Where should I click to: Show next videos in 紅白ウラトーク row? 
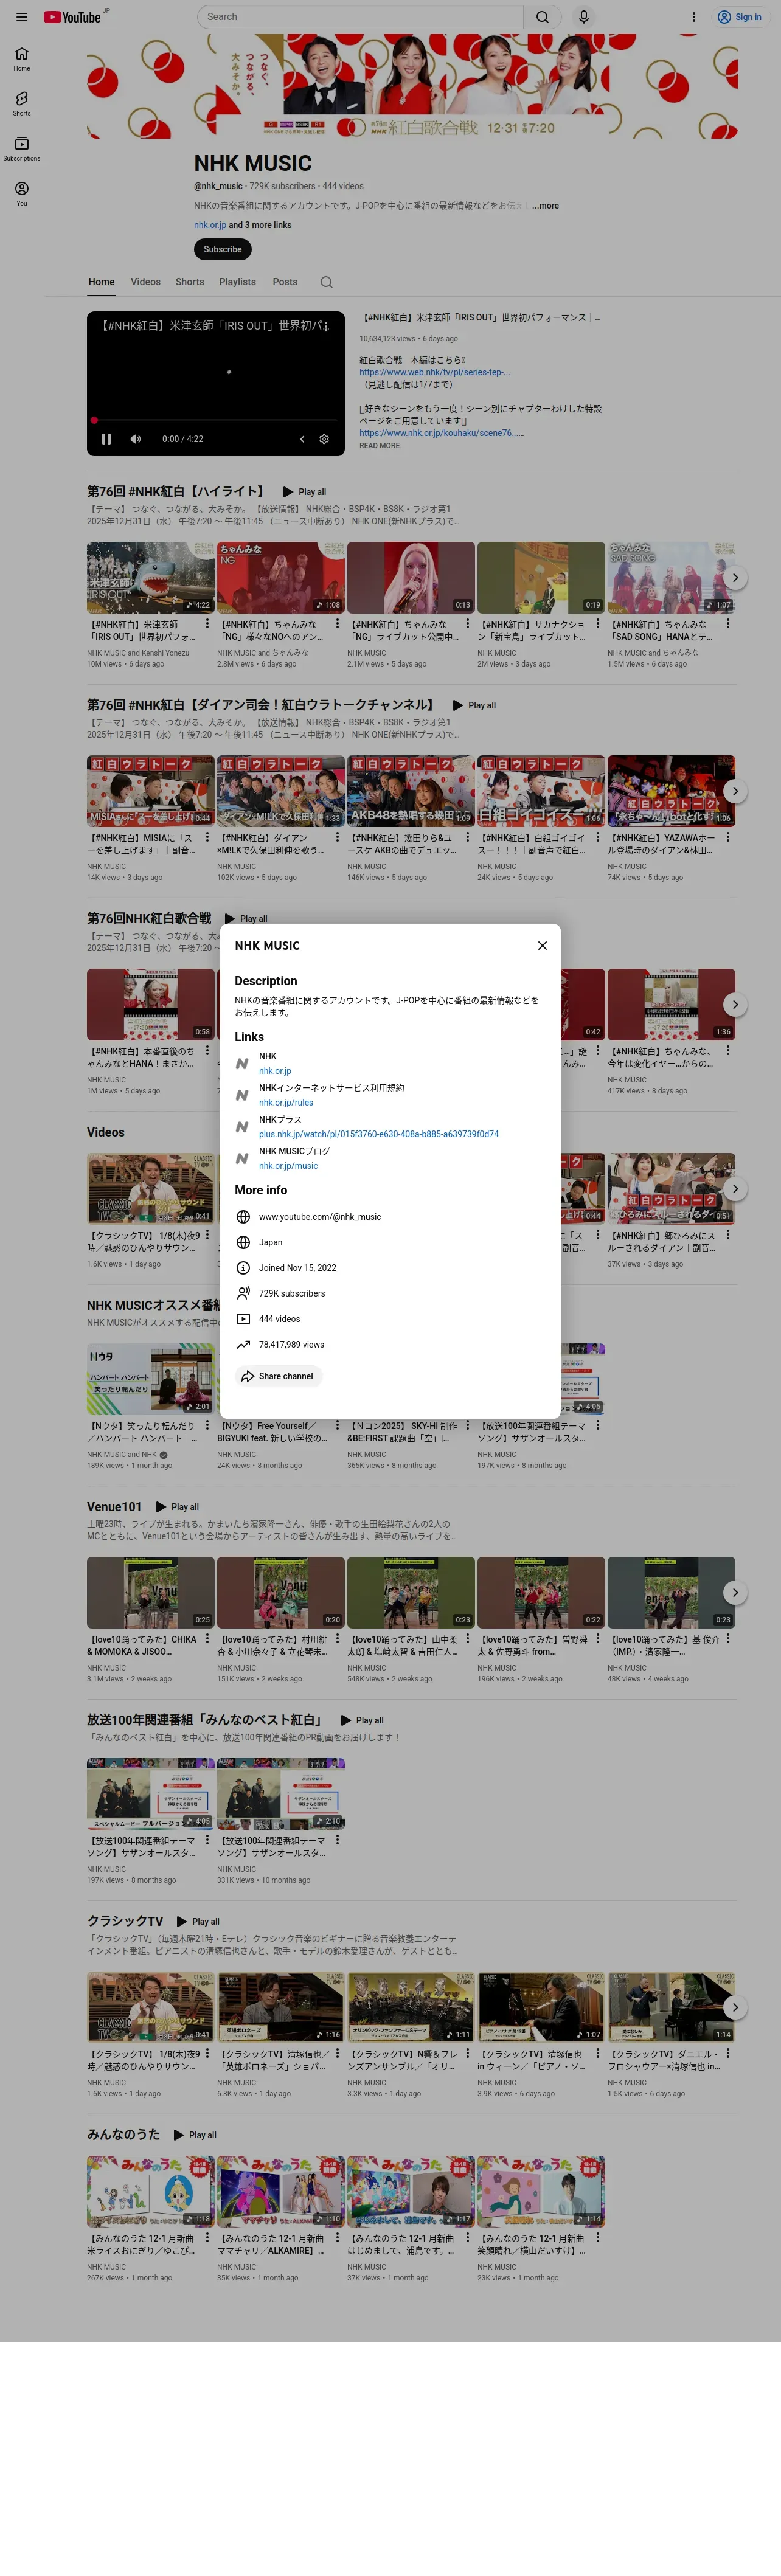pyautogui.click(x=735, y=791)
